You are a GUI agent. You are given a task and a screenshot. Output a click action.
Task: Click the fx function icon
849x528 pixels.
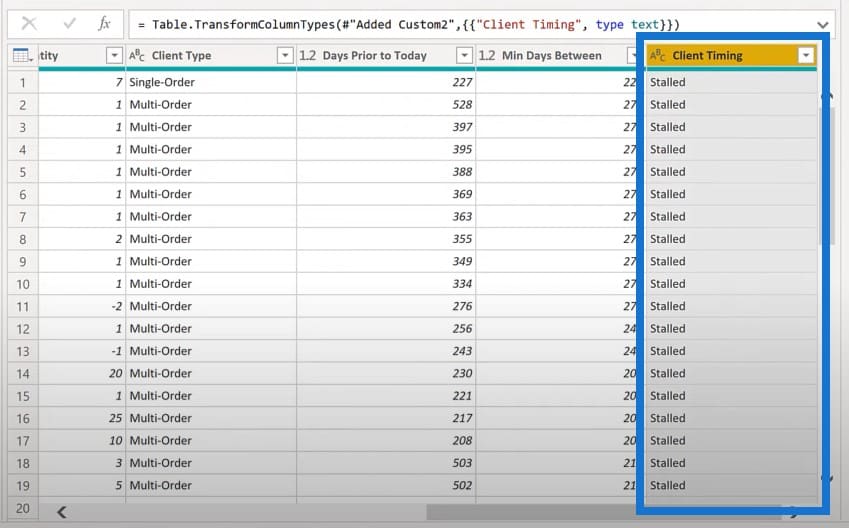coord(104,23)
